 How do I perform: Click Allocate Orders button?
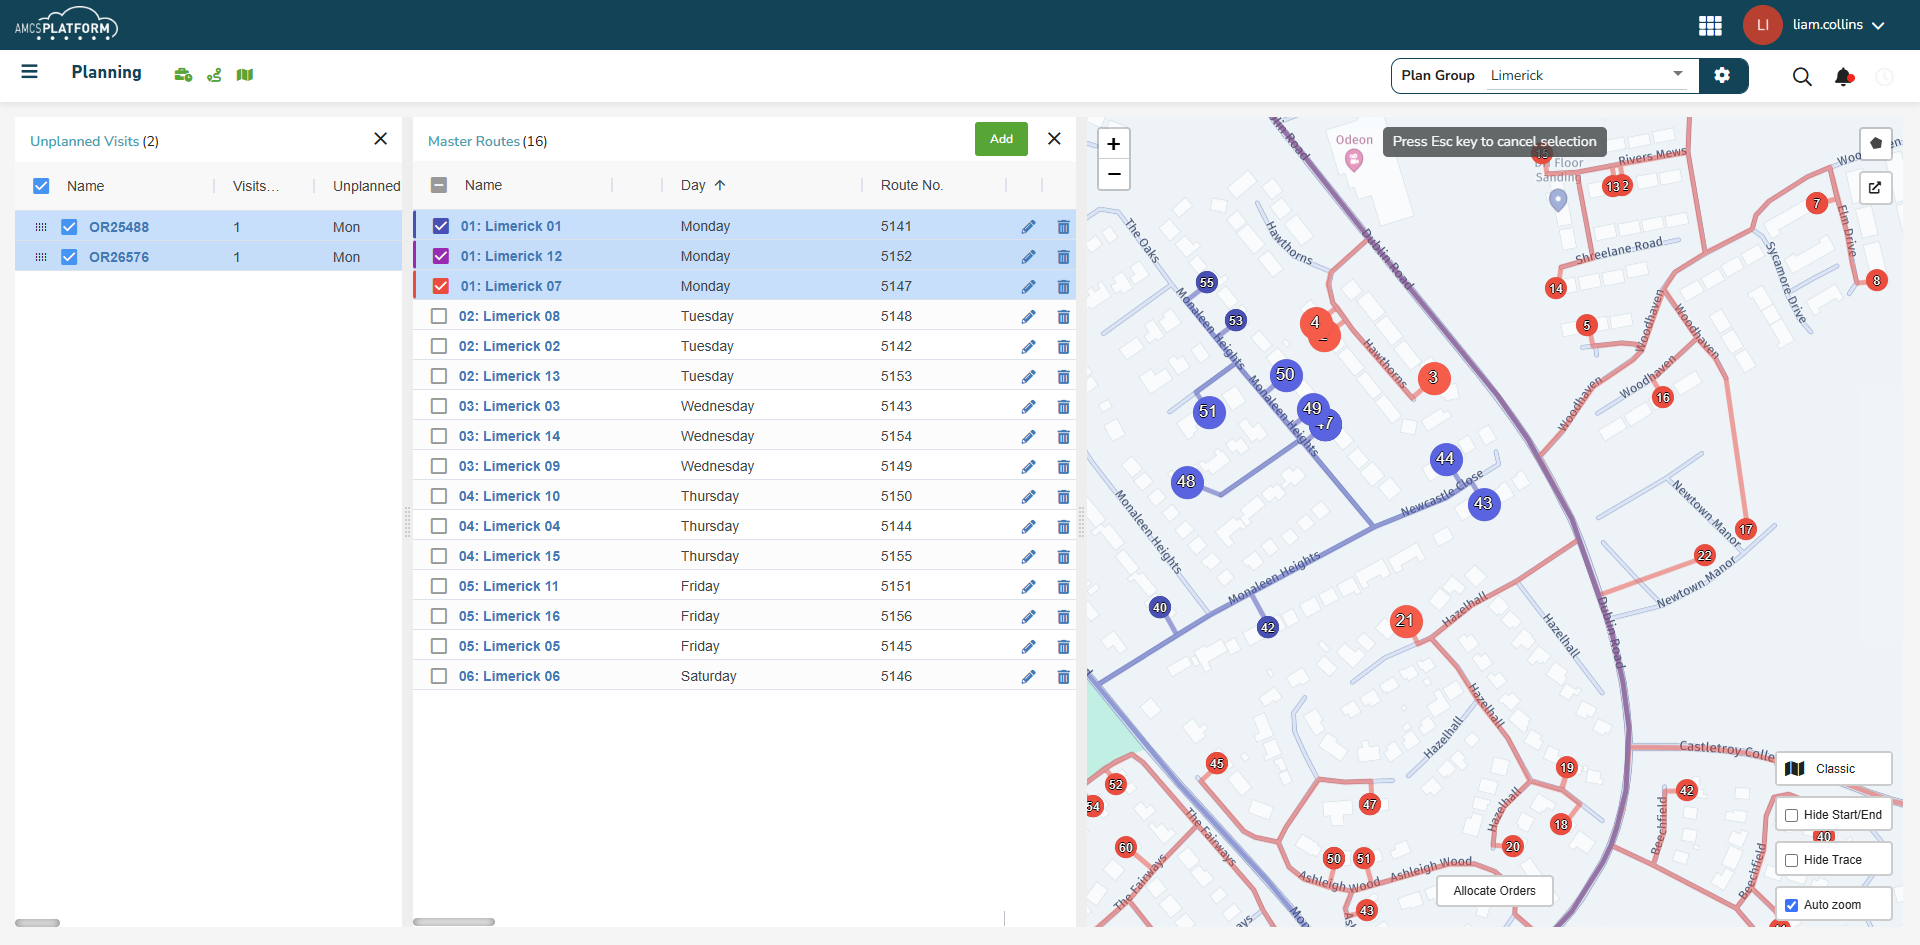[x=1495, y=891]
